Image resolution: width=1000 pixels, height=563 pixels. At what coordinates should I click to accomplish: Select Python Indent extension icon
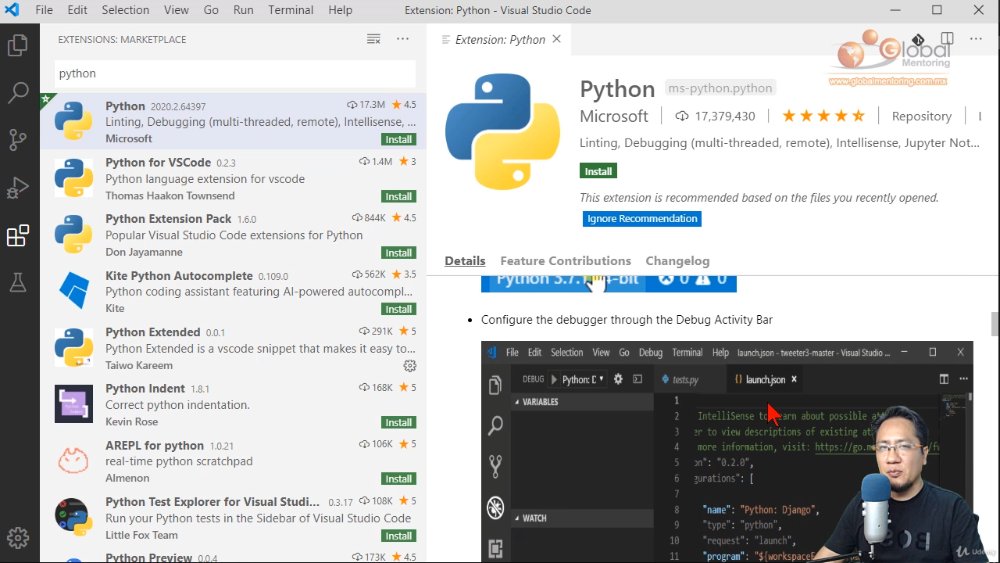pyautogui.click(x=73, y=404)
